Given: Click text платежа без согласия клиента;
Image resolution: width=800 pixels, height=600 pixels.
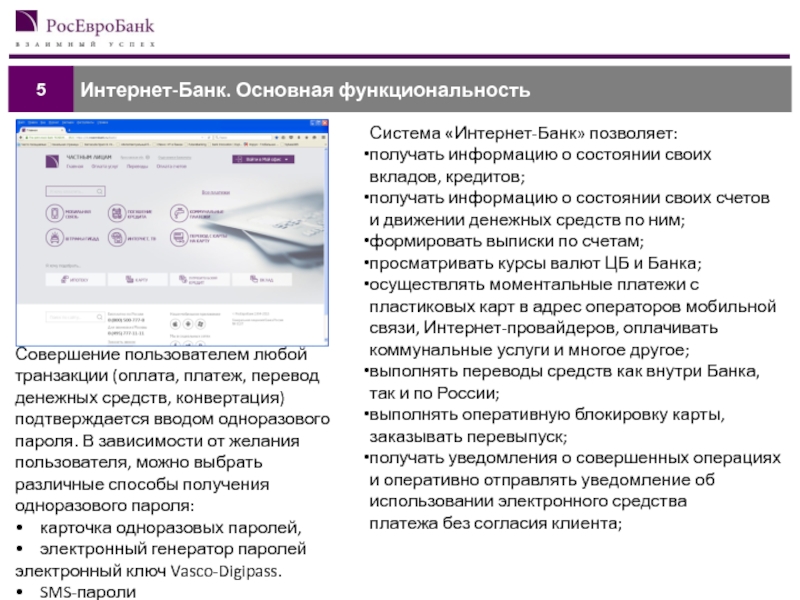Looking at the screenshot, I should 495,523.
